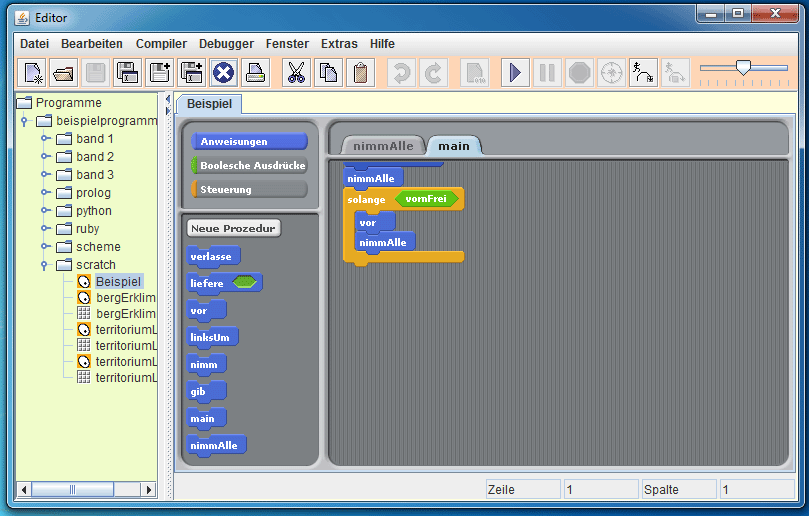Expand the python folder node
The height and width of the screenshot is (516, 809).
click(45, 211)
